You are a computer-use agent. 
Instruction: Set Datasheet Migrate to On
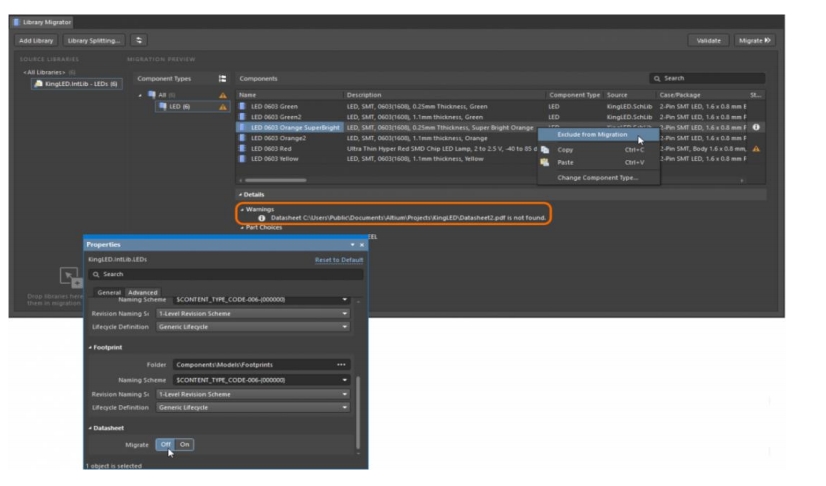184,445
